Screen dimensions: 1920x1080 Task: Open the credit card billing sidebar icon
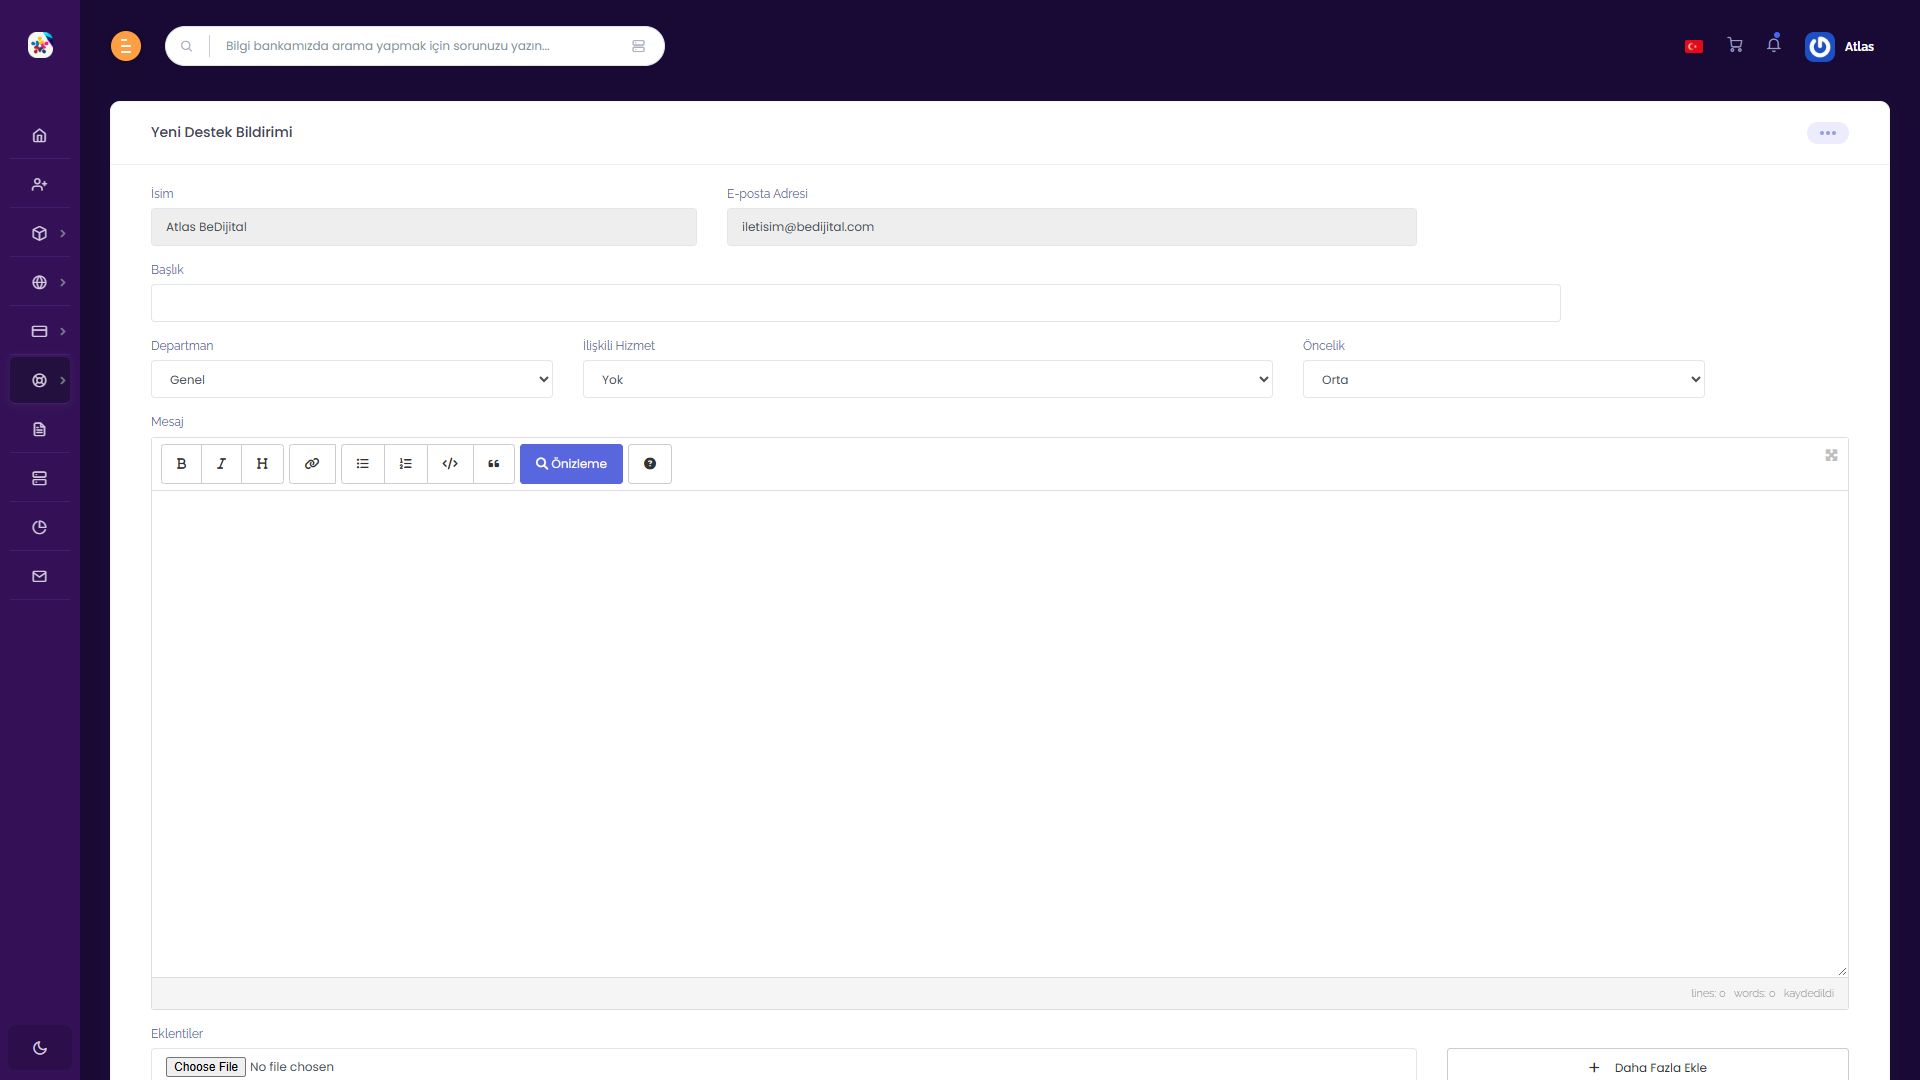pos(40,332)
